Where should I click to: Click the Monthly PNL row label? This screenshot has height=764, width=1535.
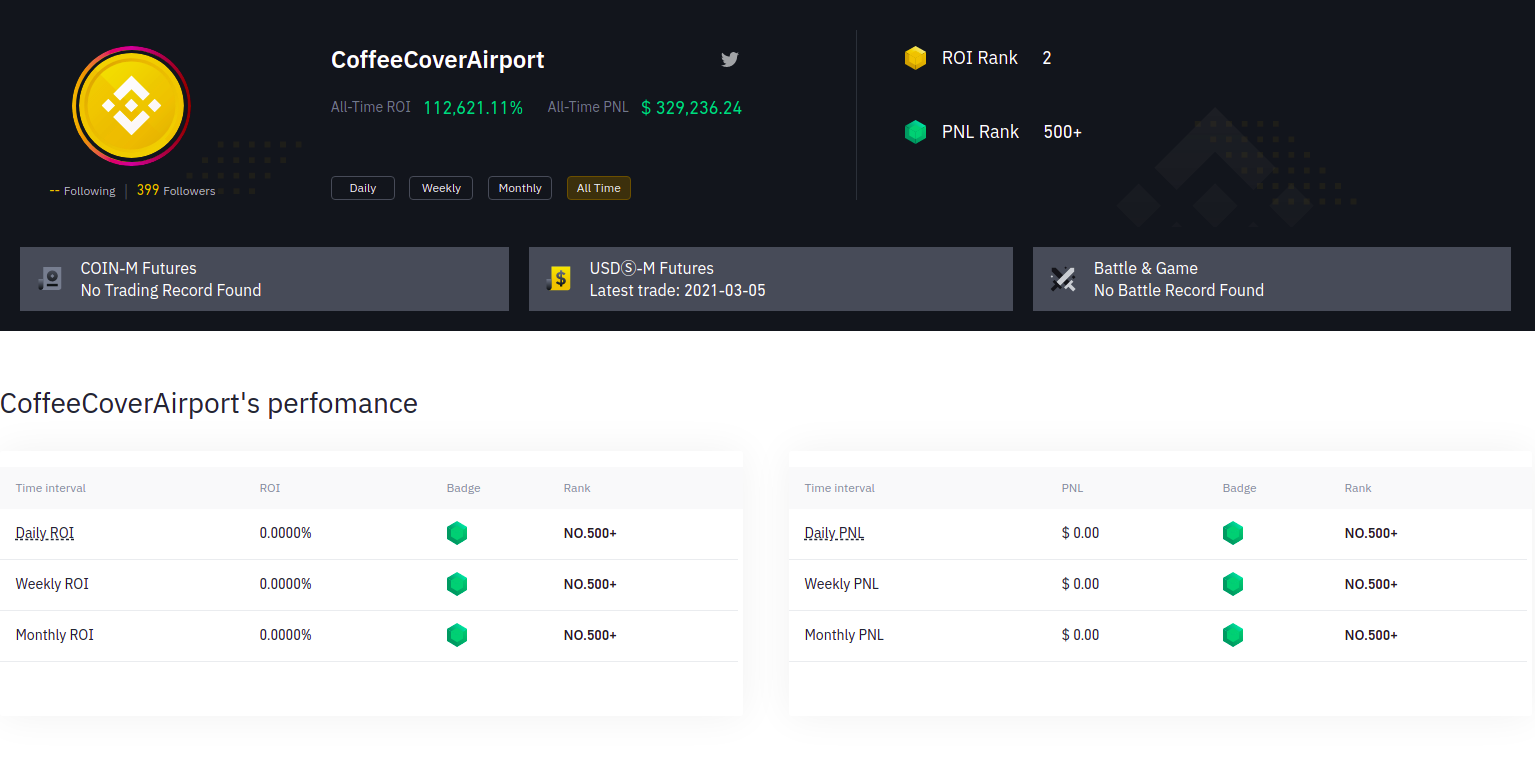tap(844, 635)
